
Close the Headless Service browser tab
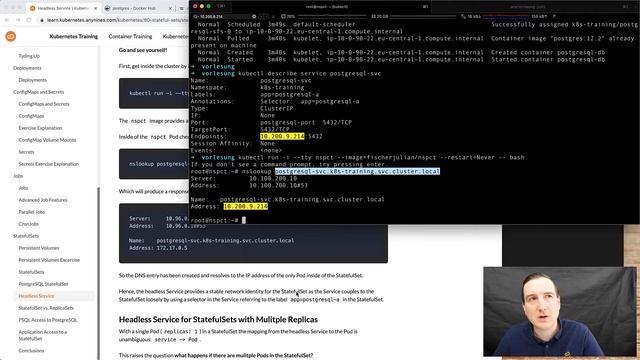96,8
